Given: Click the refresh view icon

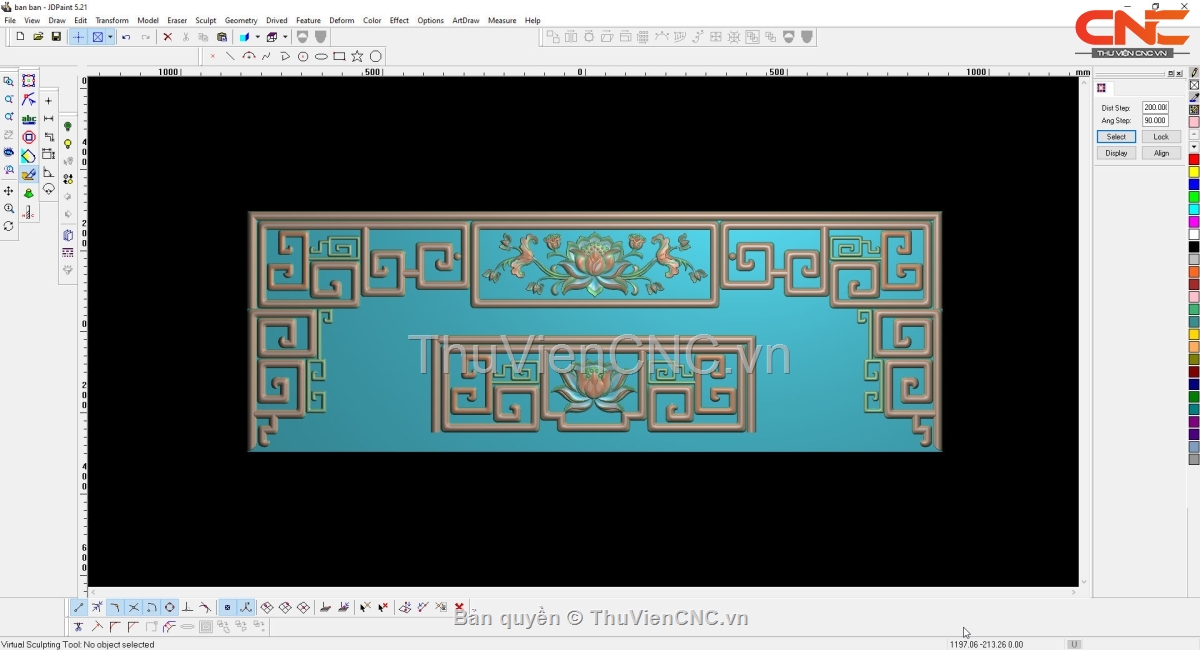Looking at the screenshot, I should pyautogui.click(x=9, y=227).
